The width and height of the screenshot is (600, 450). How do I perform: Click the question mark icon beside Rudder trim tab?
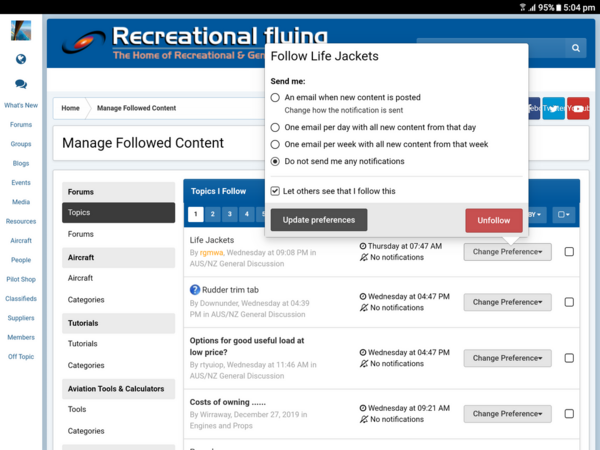pos(196,290)
